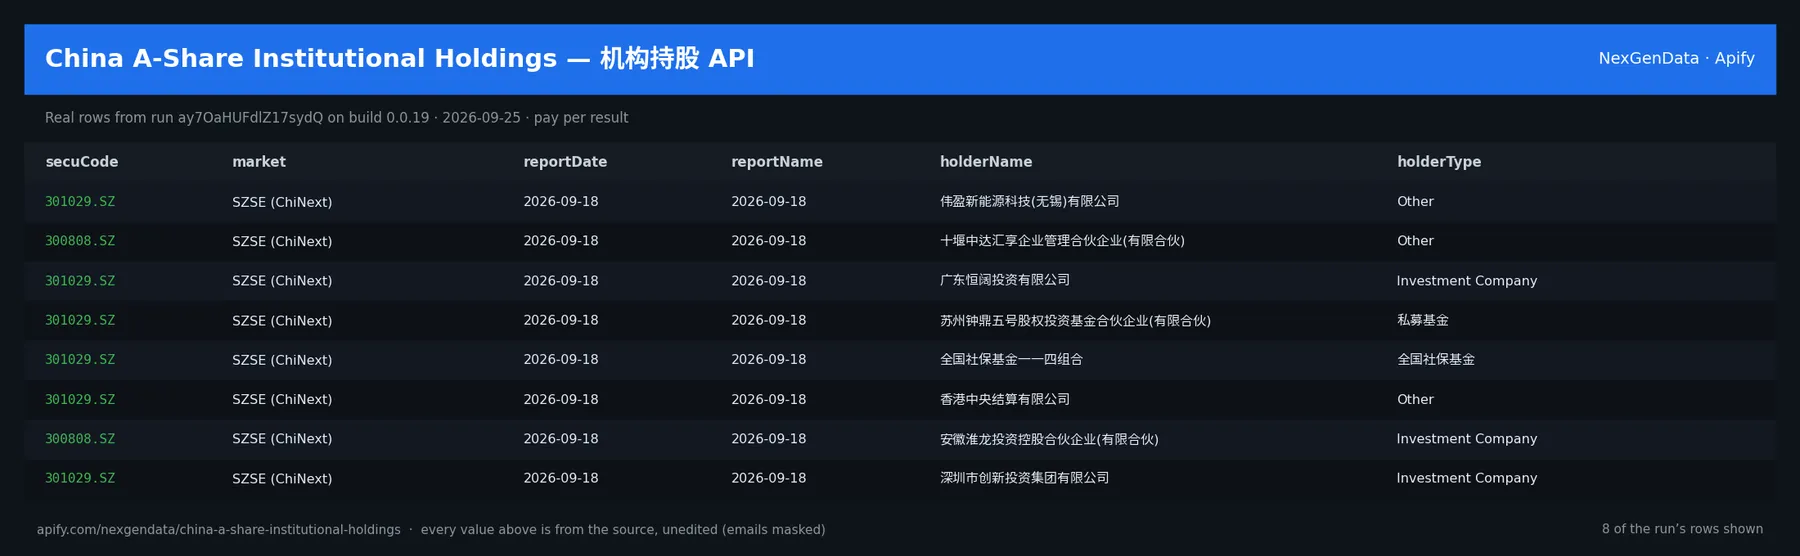
Task: Click holderType 'Other' in the 伟盈新能源科技 row
Action: [1415, 202]
